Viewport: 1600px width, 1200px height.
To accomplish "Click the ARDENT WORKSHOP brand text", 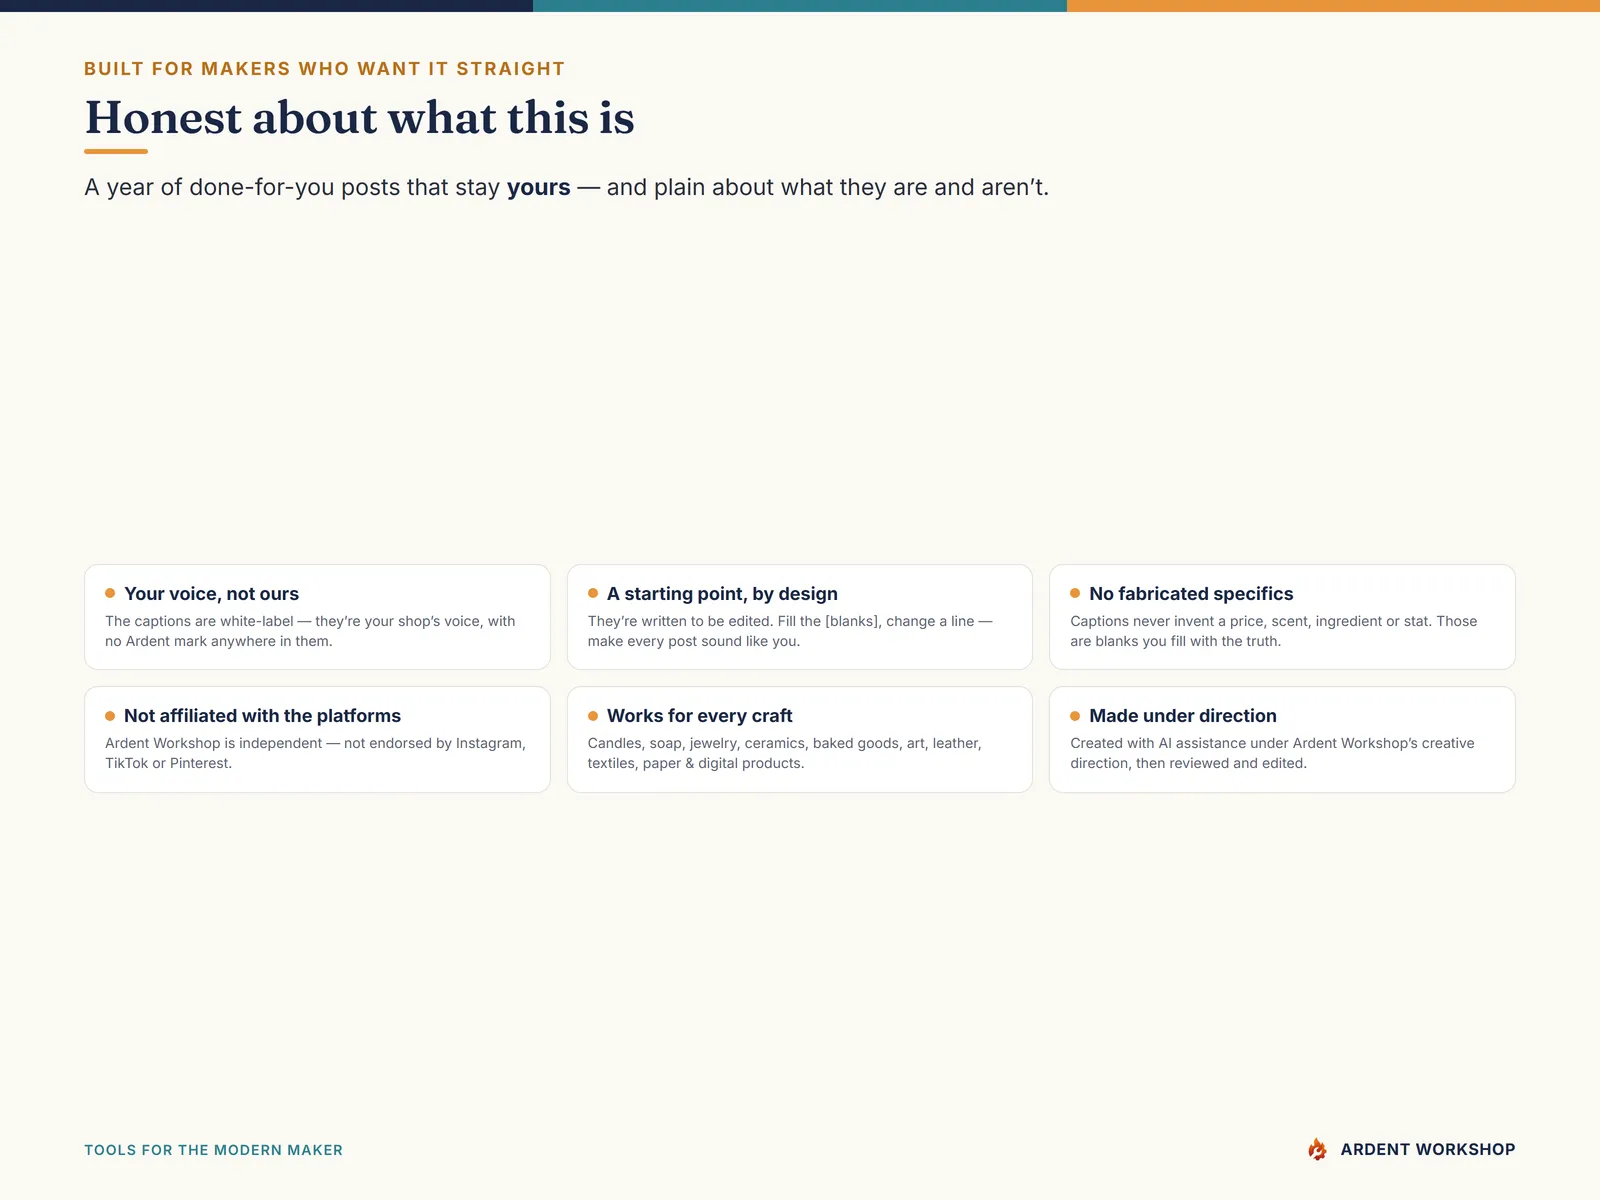I will 1428,1150.
